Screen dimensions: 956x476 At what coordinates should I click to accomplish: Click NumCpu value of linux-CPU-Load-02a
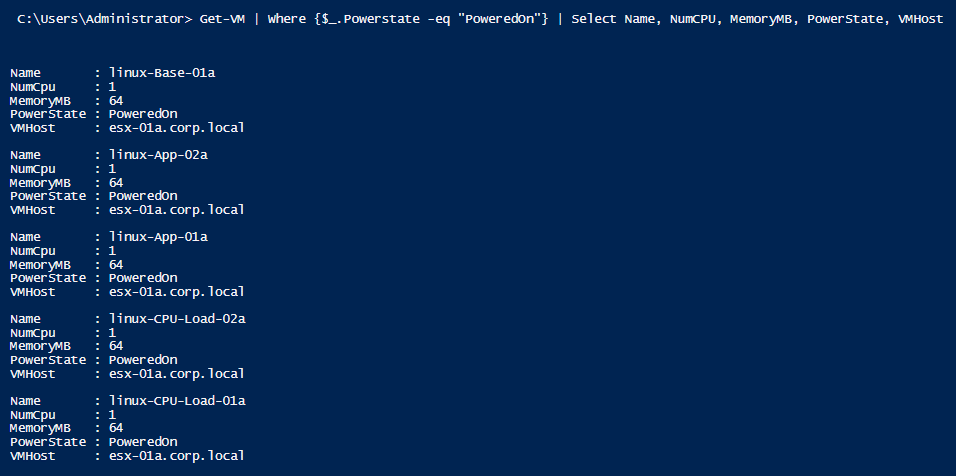(112, 333)
